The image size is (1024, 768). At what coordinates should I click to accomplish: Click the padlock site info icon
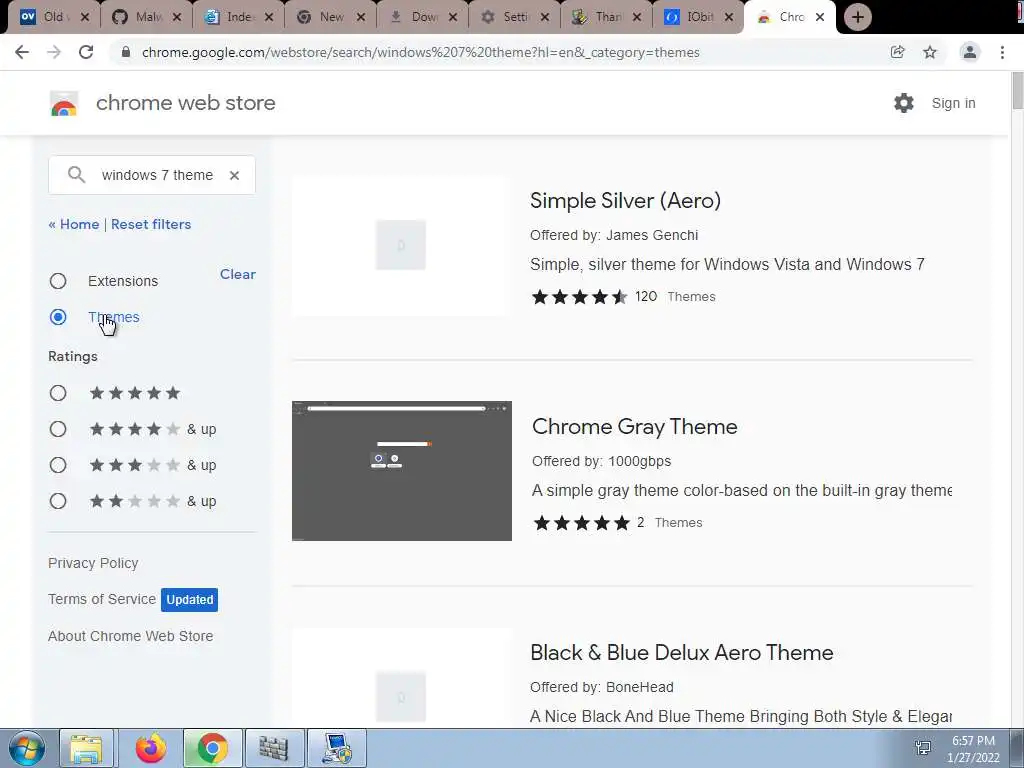[x=126, y=52]
